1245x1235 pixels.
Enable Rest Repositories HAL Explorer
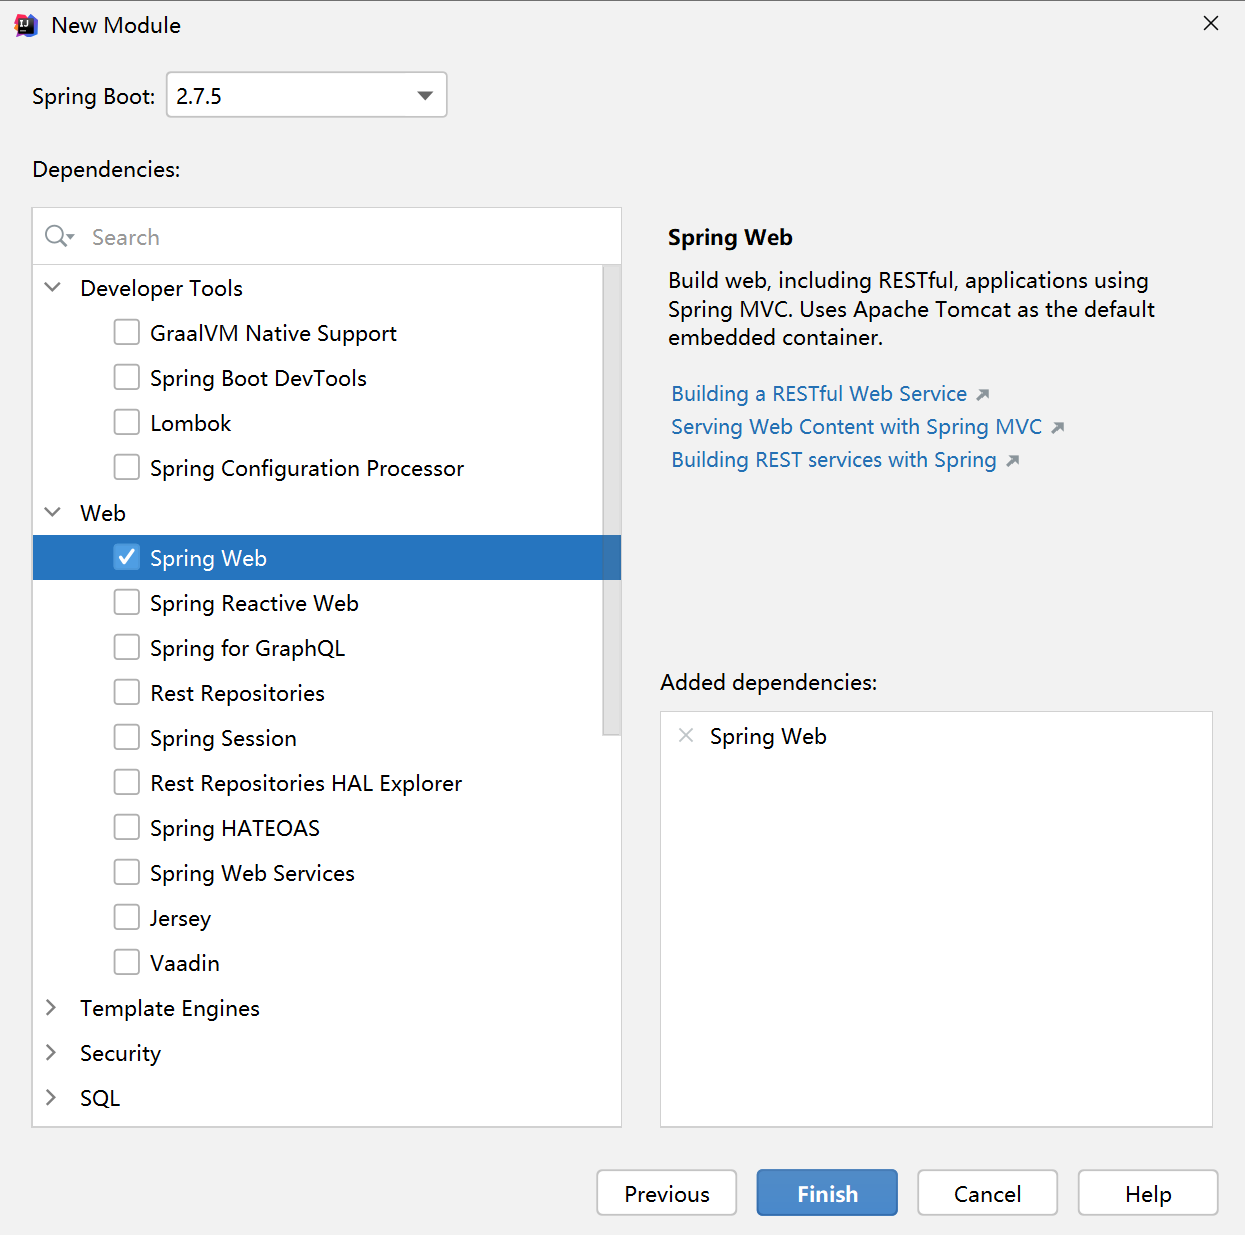point(127,782)
